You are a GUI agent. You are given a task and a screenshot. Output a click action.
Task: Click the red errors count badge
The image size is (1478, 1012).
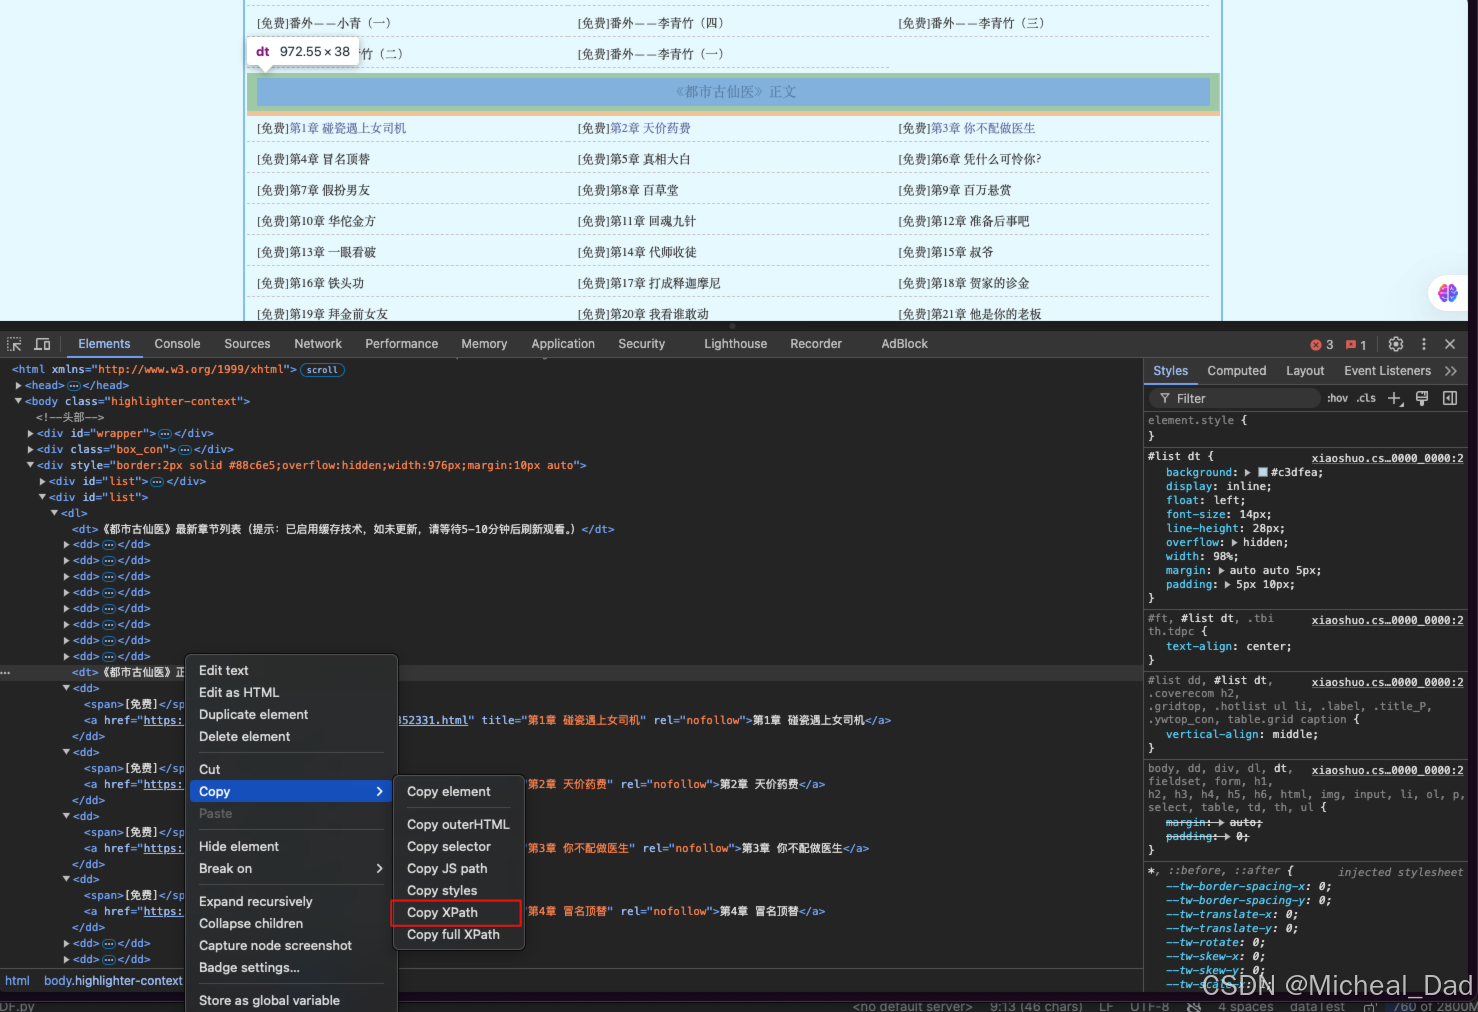[1322, 345]
